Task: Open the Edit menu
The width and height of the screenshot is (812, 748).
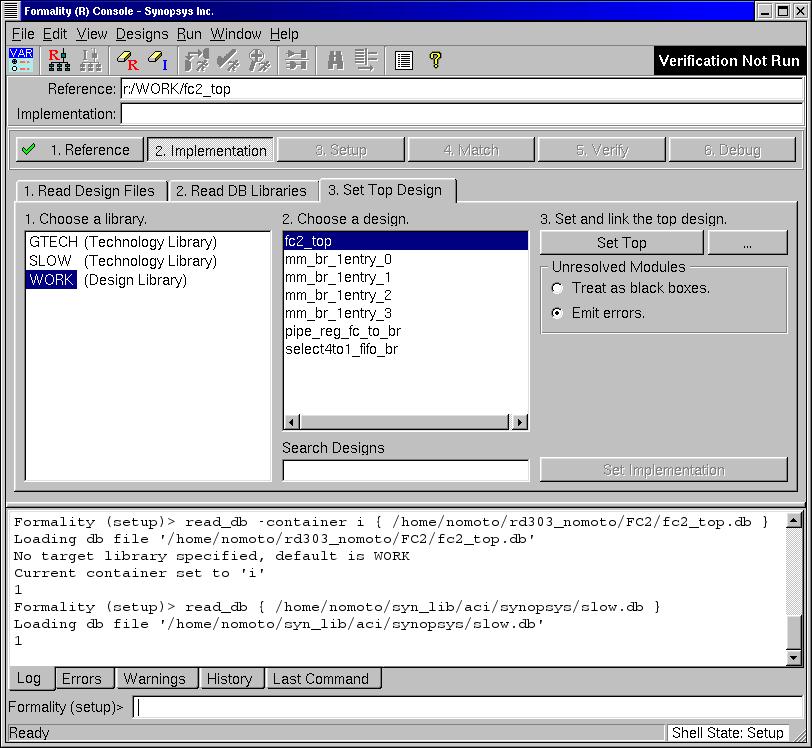Action: point(55,34)
